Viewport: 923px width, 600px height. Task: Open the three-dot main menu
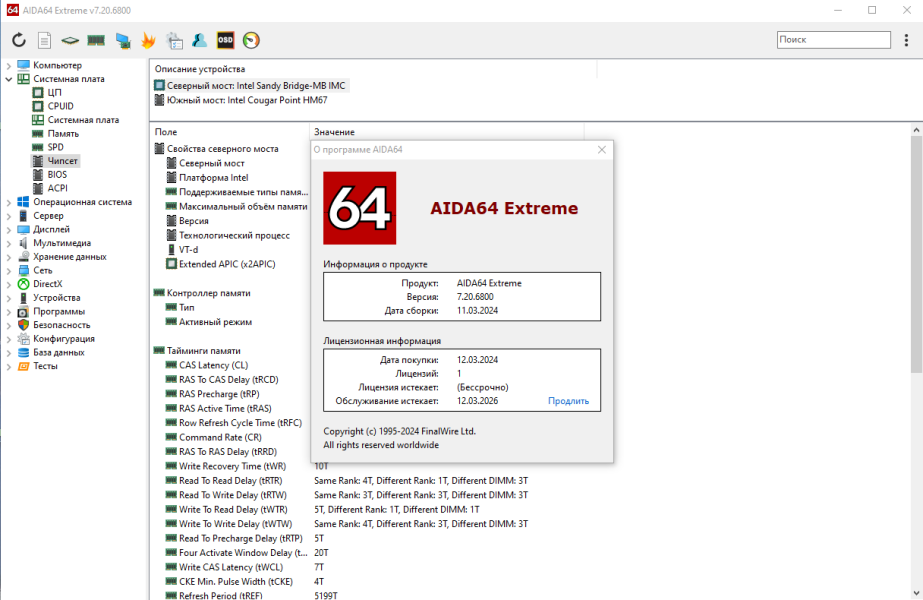[906, 40]
